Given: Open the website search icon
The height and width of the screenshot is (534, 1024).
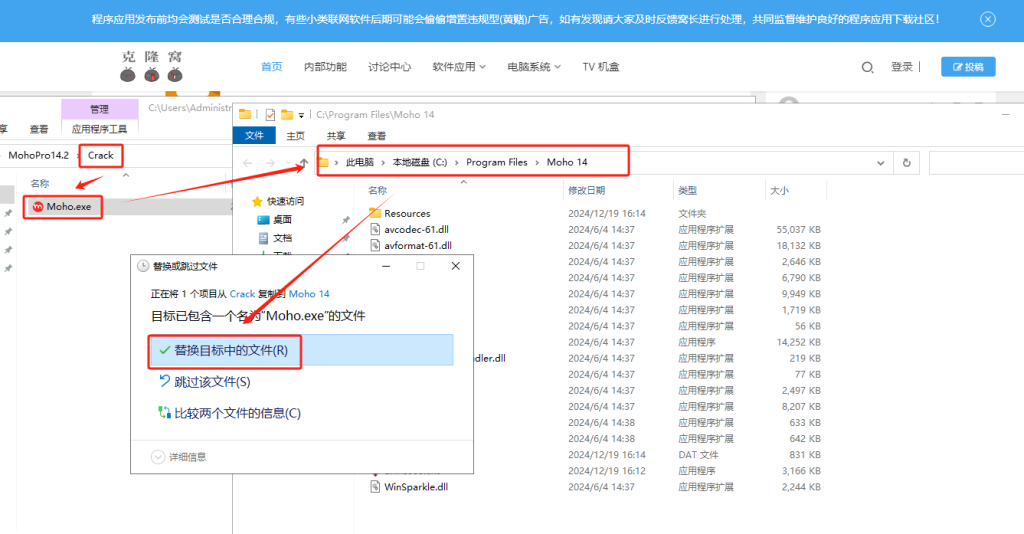Looking at the screenshot, I should [x=867, y=67].
